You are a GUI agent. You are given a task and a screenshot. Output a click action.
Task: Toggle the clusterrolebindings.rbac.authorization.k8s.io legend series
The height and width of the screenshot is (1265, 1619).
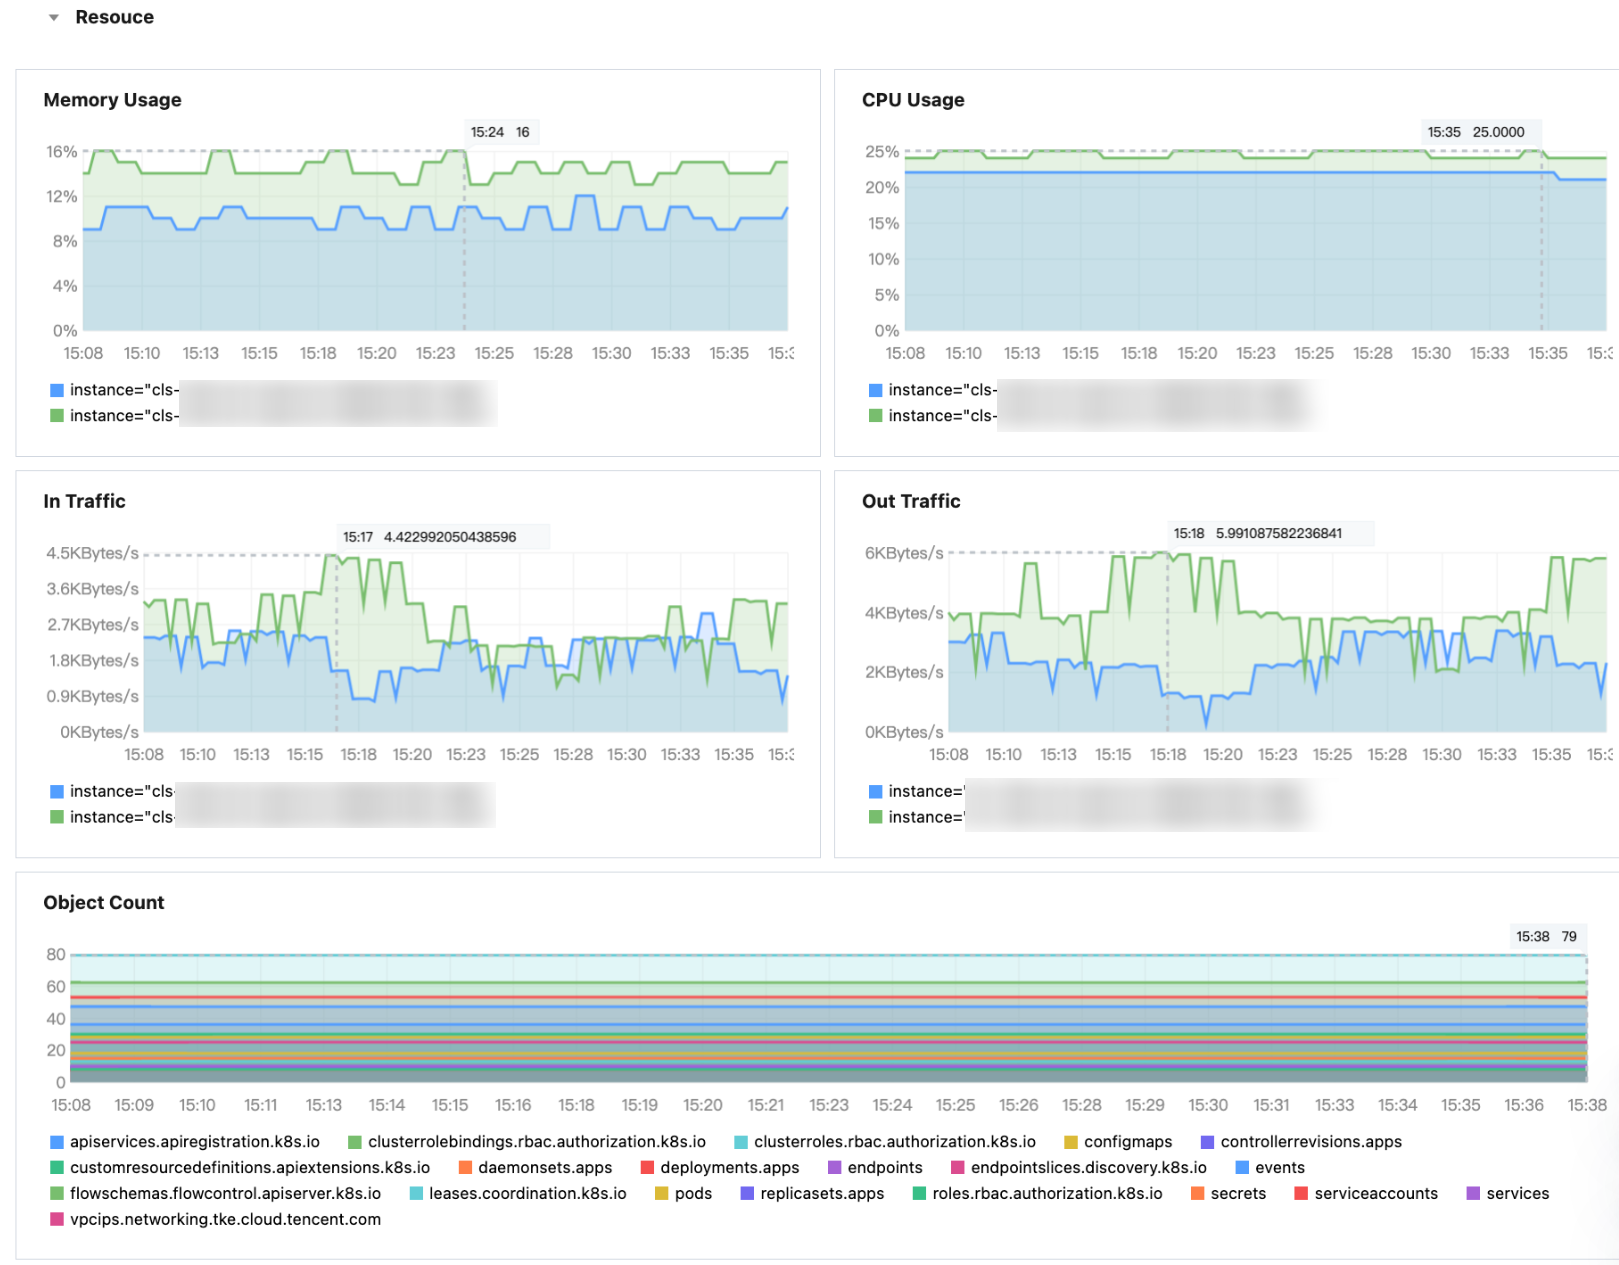click(x=527, y=1142)
